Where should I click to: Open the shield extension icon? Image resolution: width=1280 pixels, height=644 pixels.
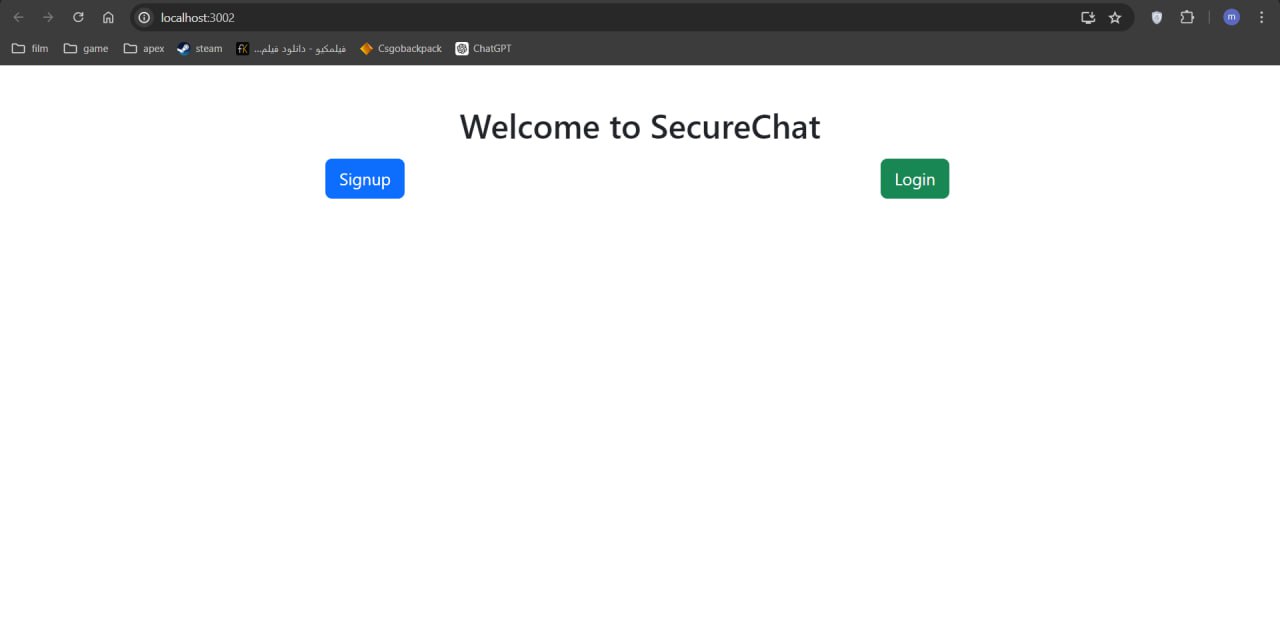(1157, 17)
